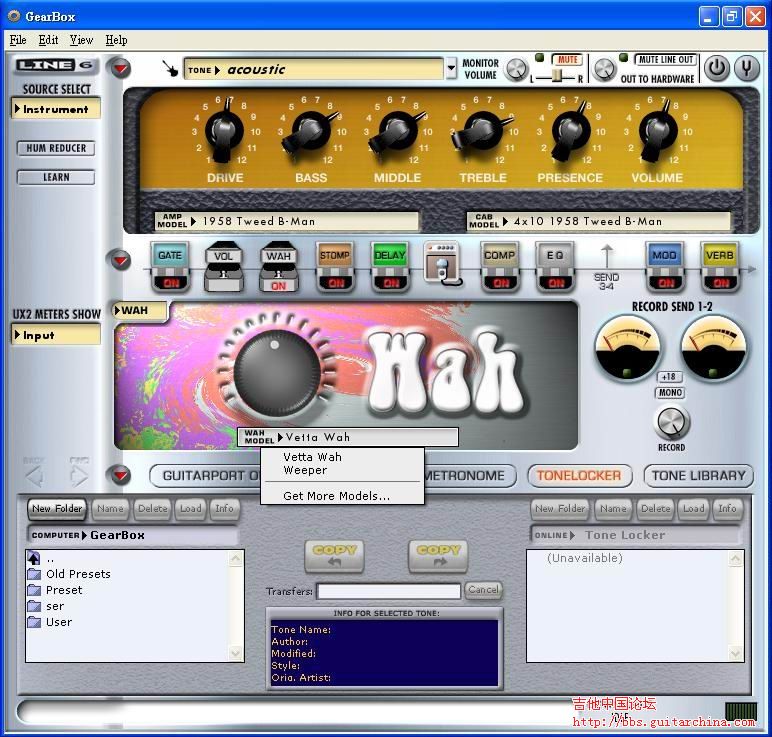The image size is (772, 737).
Task: Toggle the +18 boost button
Action: click(670, 377)
